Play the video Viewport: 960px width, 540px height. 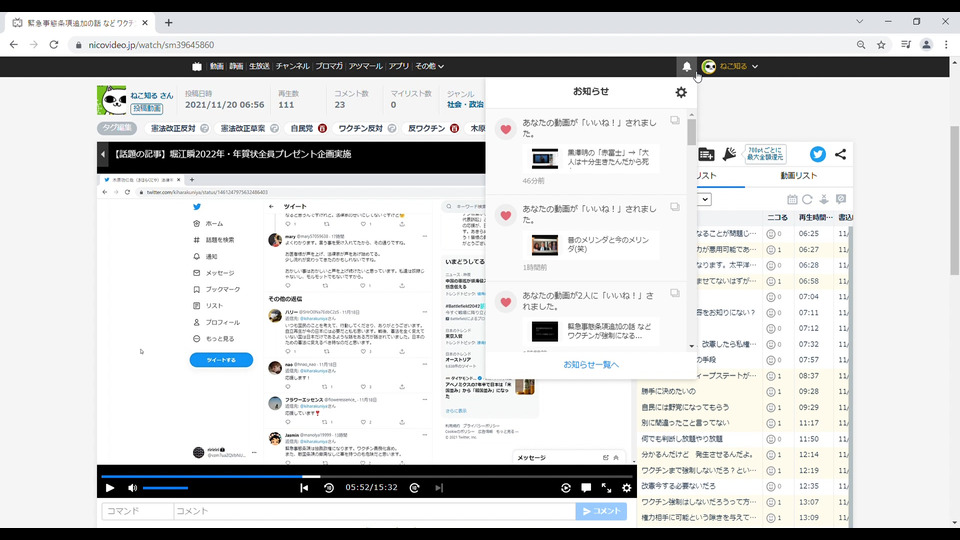110,488
